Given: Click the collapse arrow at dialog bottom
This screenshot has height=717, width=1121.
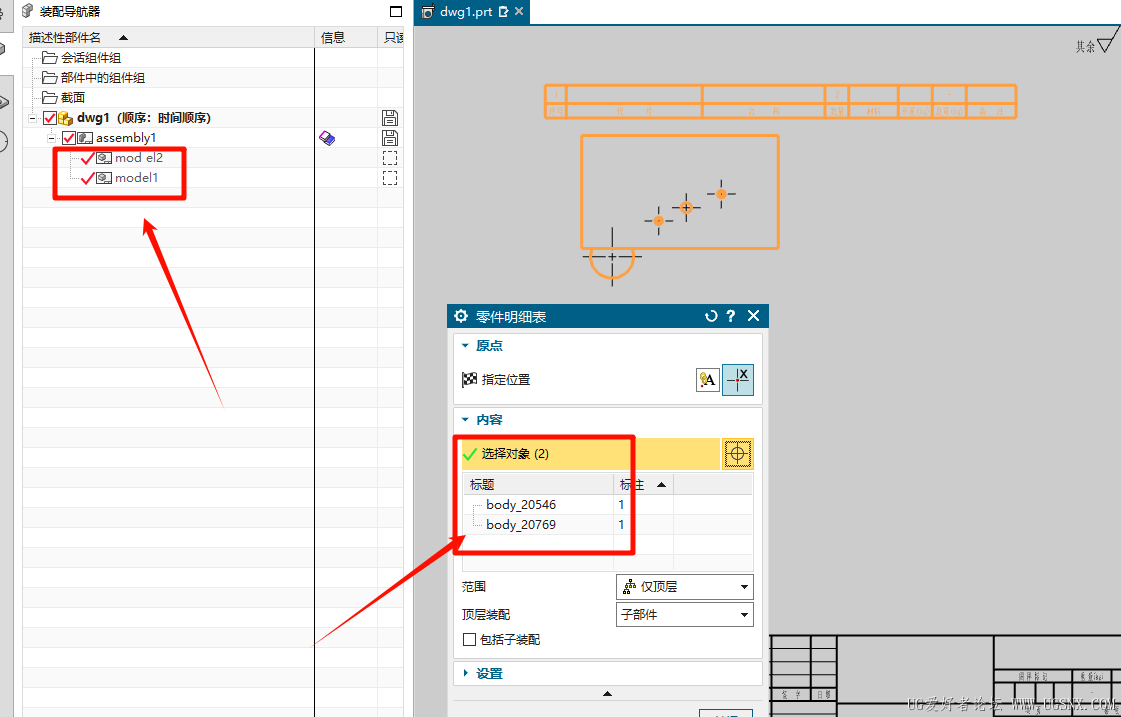Looking at the screenshot, I should [x=607, y=694].
